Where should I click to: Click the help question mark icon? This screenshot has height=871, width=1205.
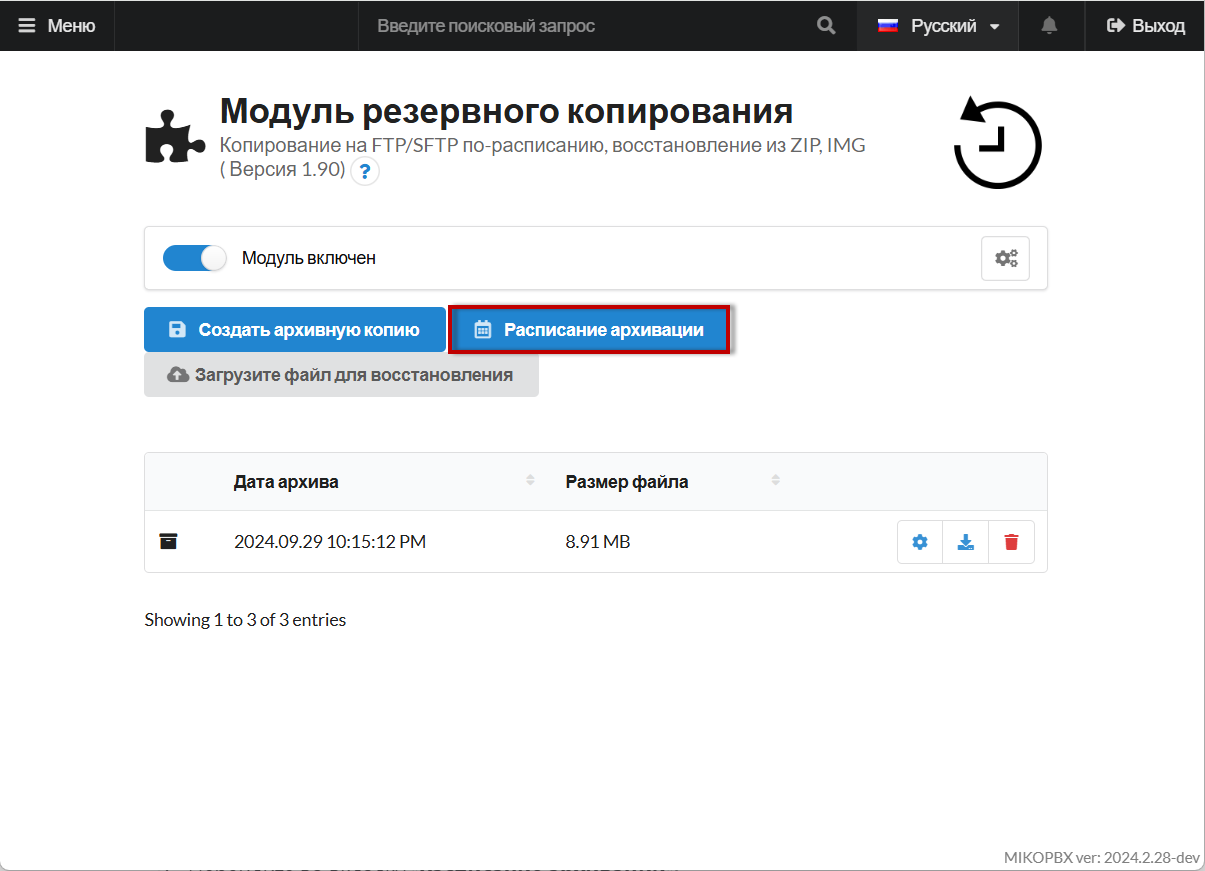point(365,172)
